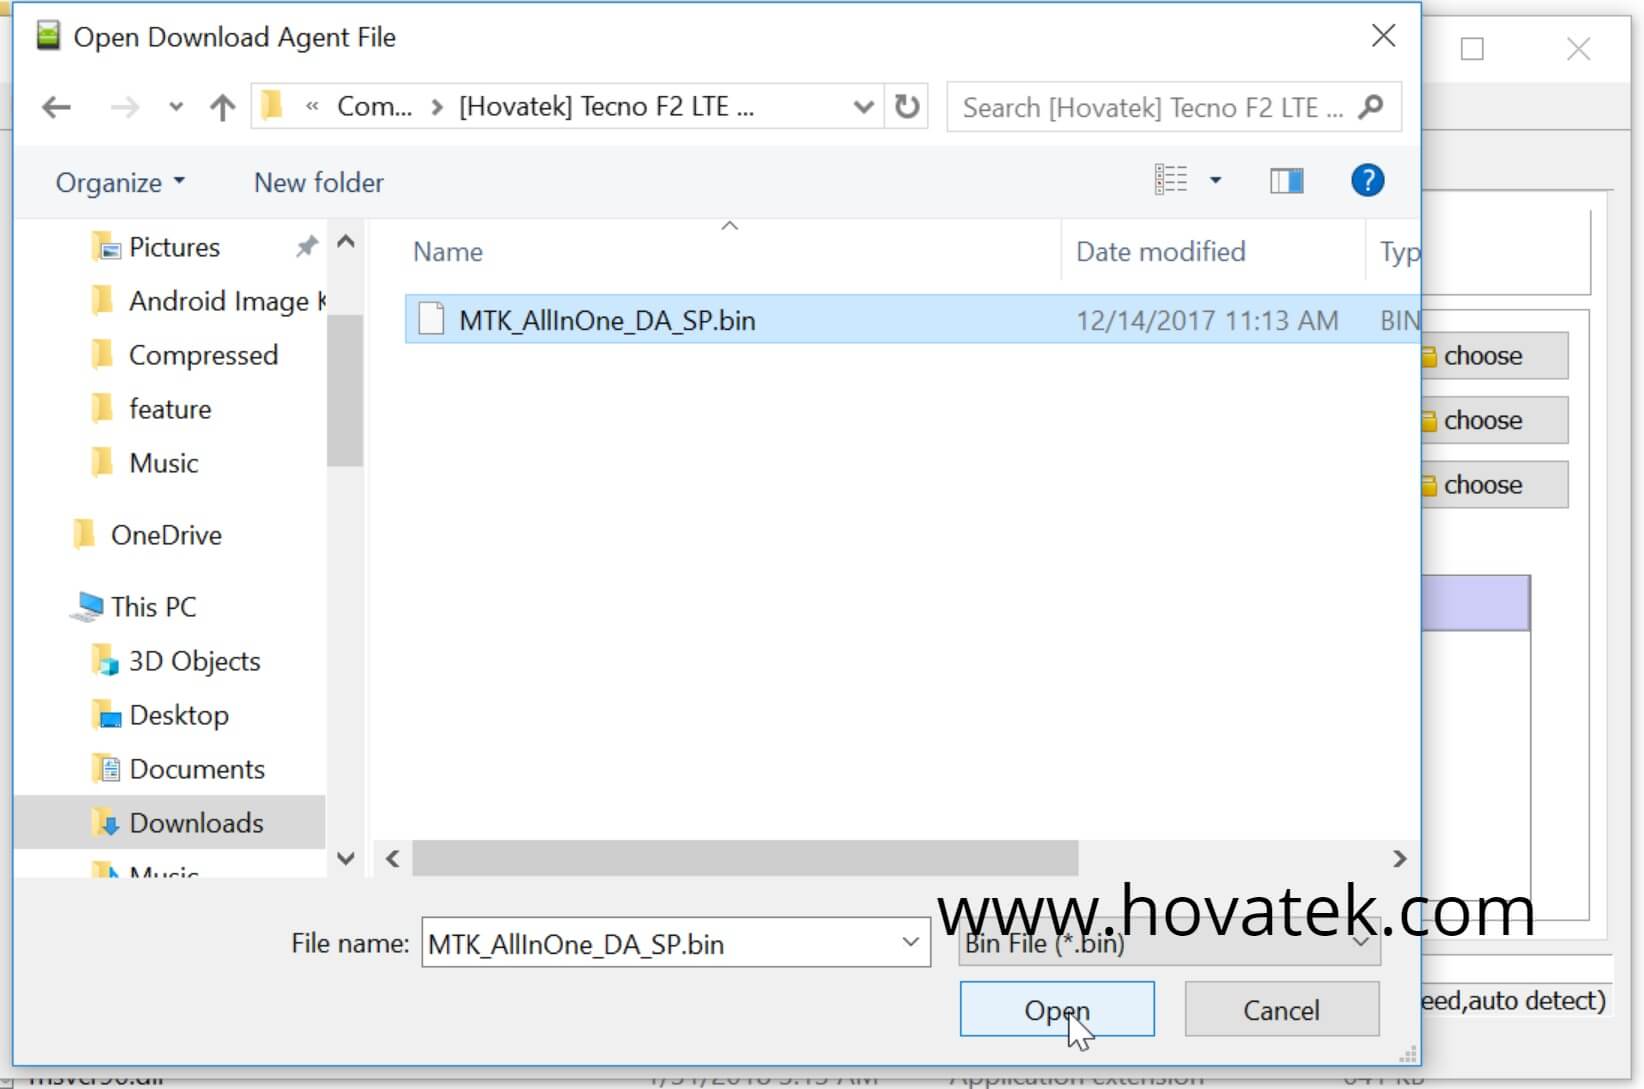Show the preview pane

(1286, 181)
